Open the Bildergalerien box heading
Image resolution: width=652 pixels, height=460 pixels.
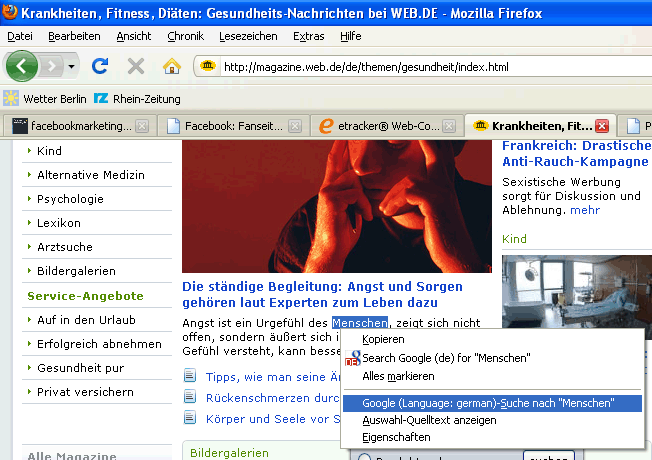click(229, 453)
